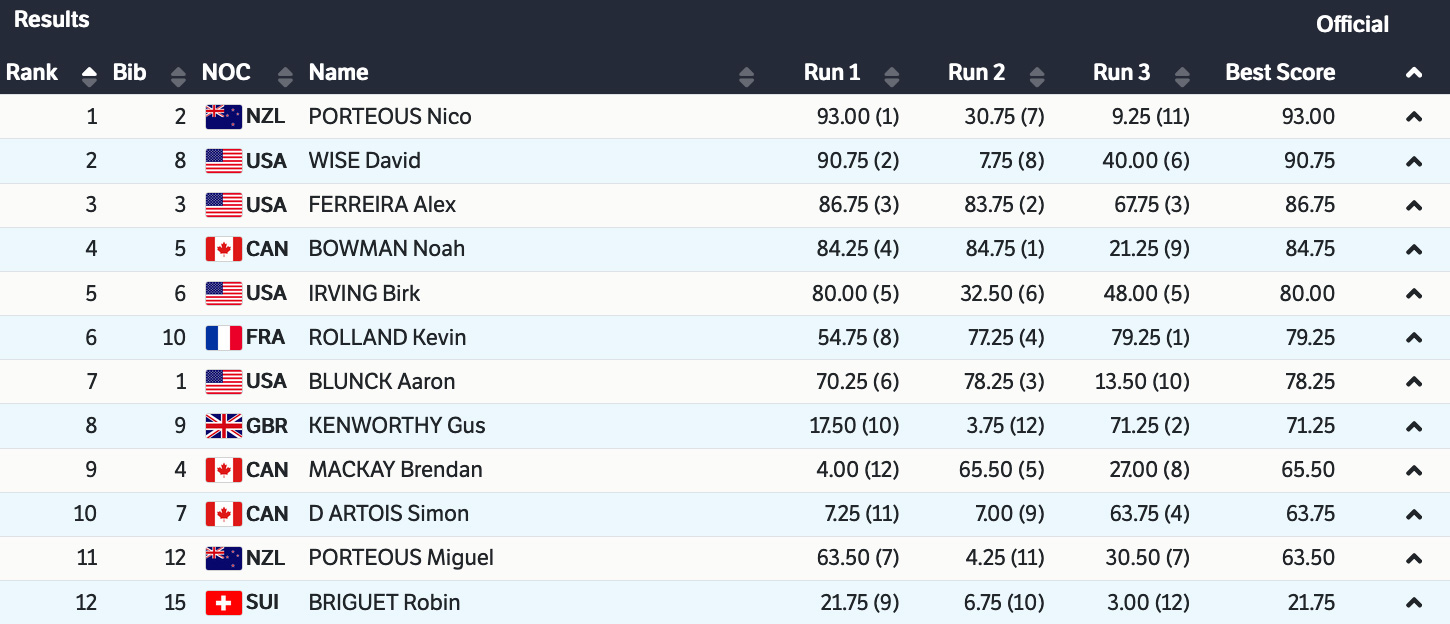Expand BOWMAN Noah row chevron

click(1413, 250)
